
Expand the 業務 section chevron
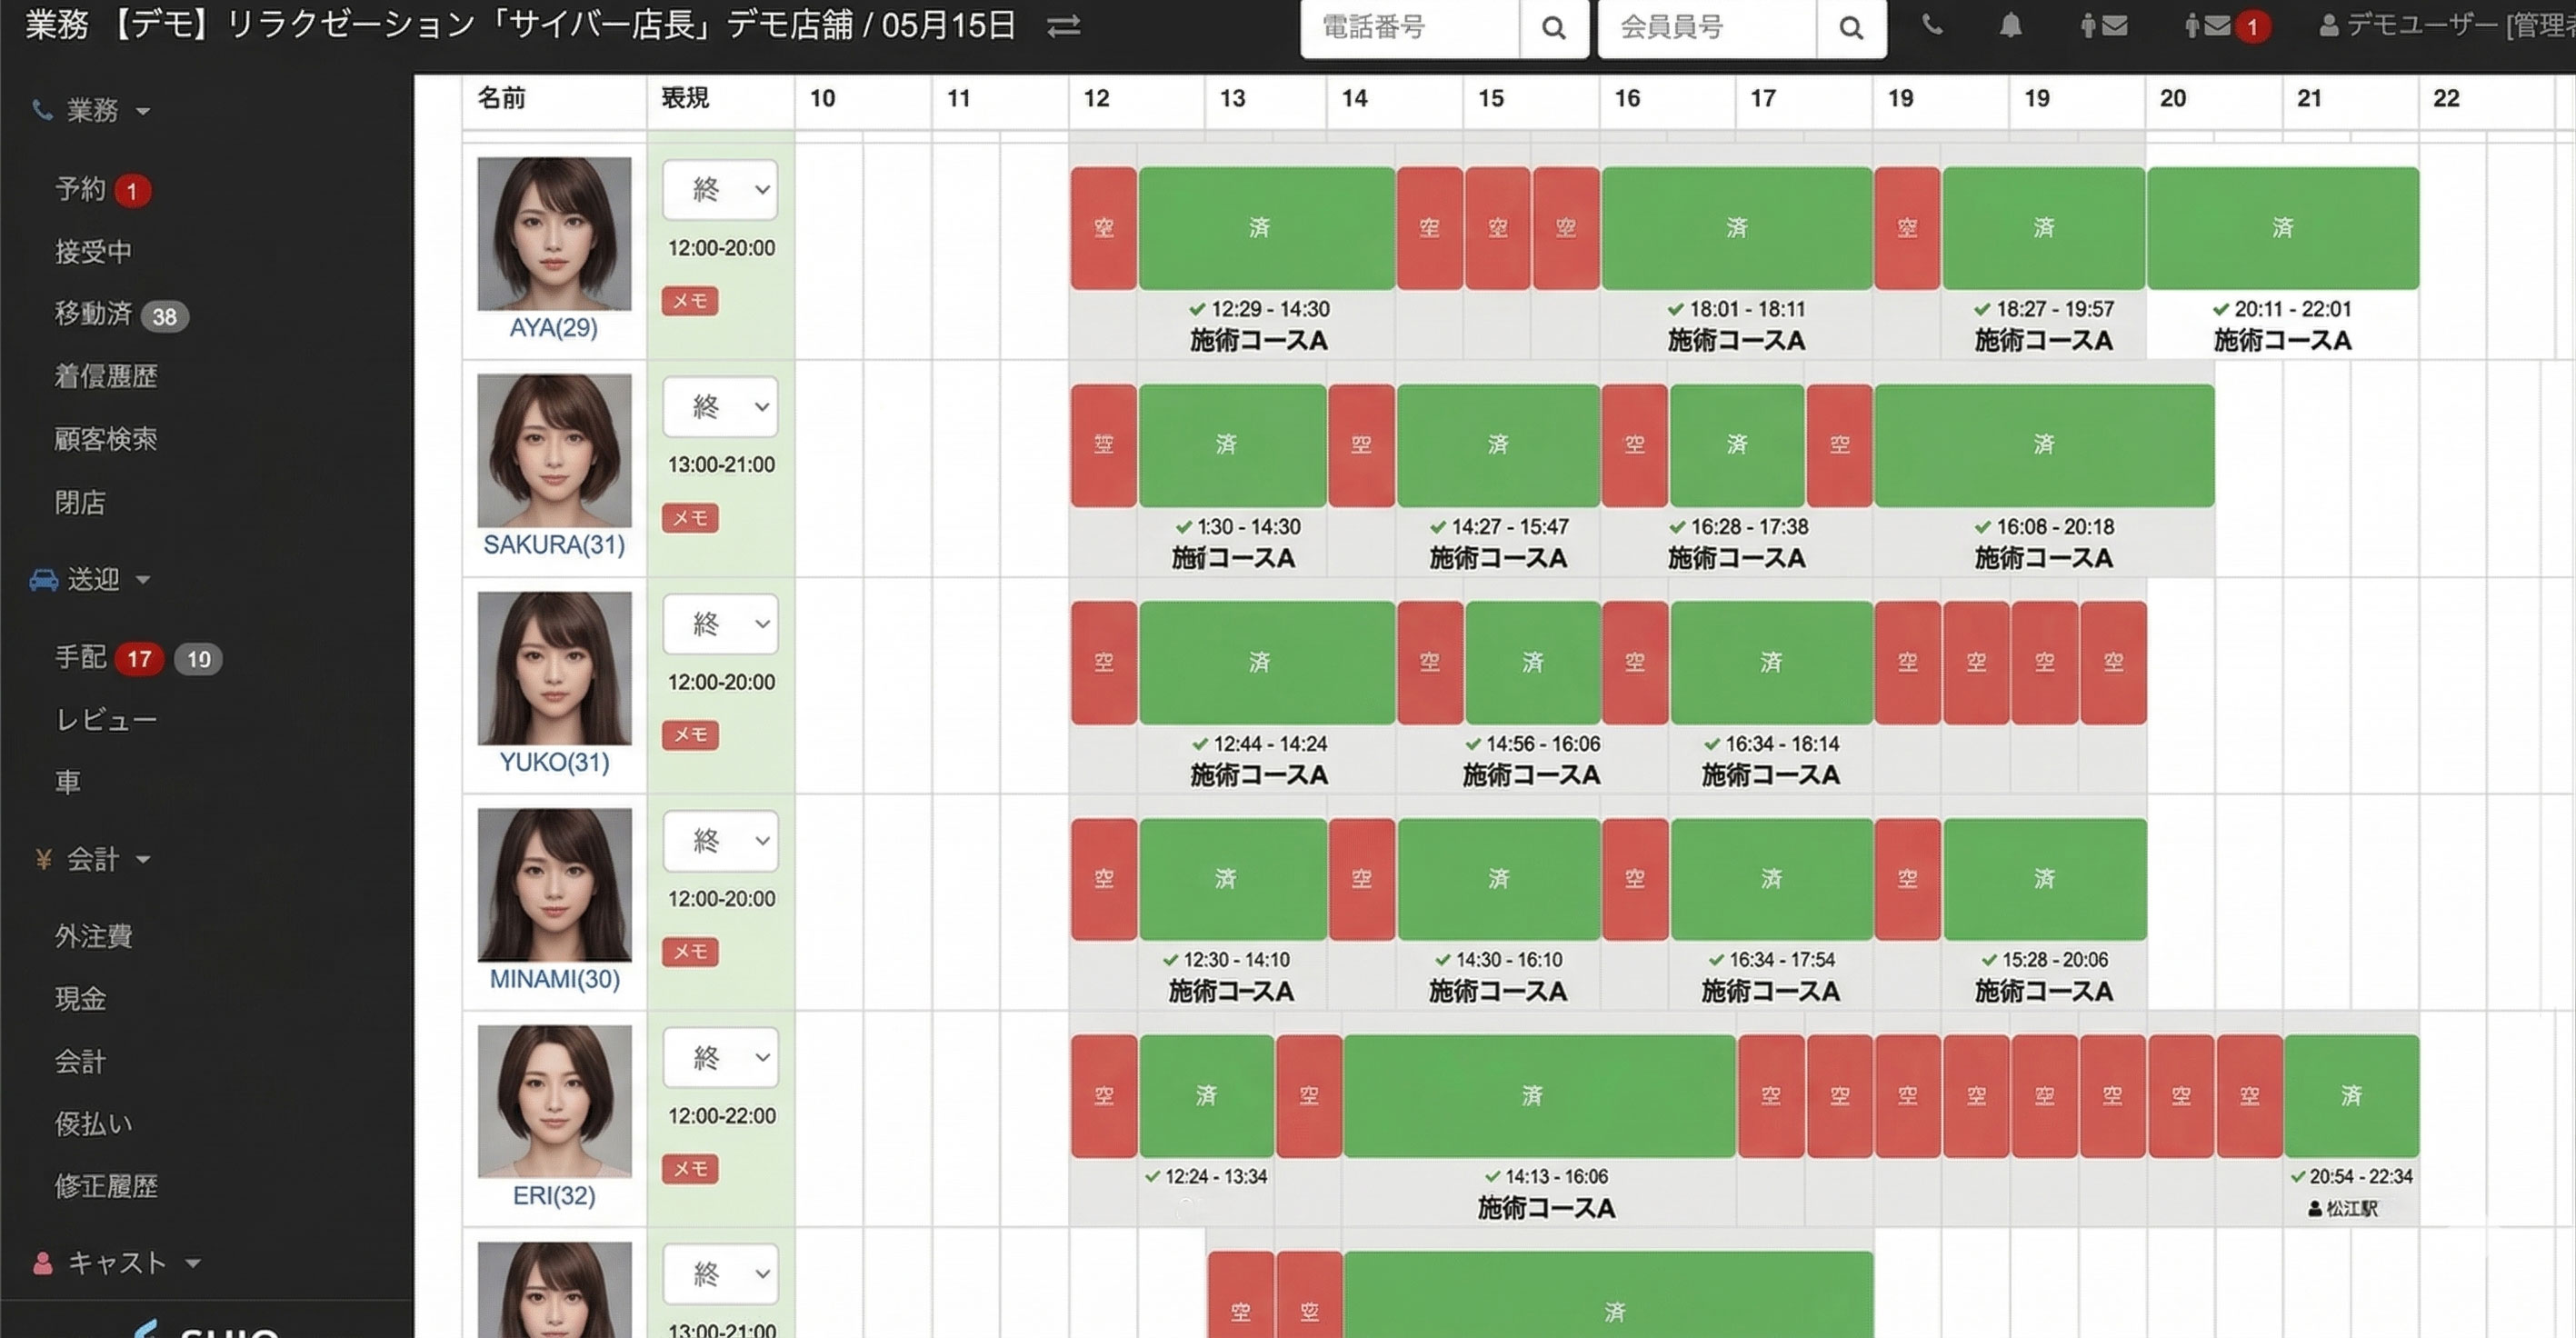pos(143,112)
